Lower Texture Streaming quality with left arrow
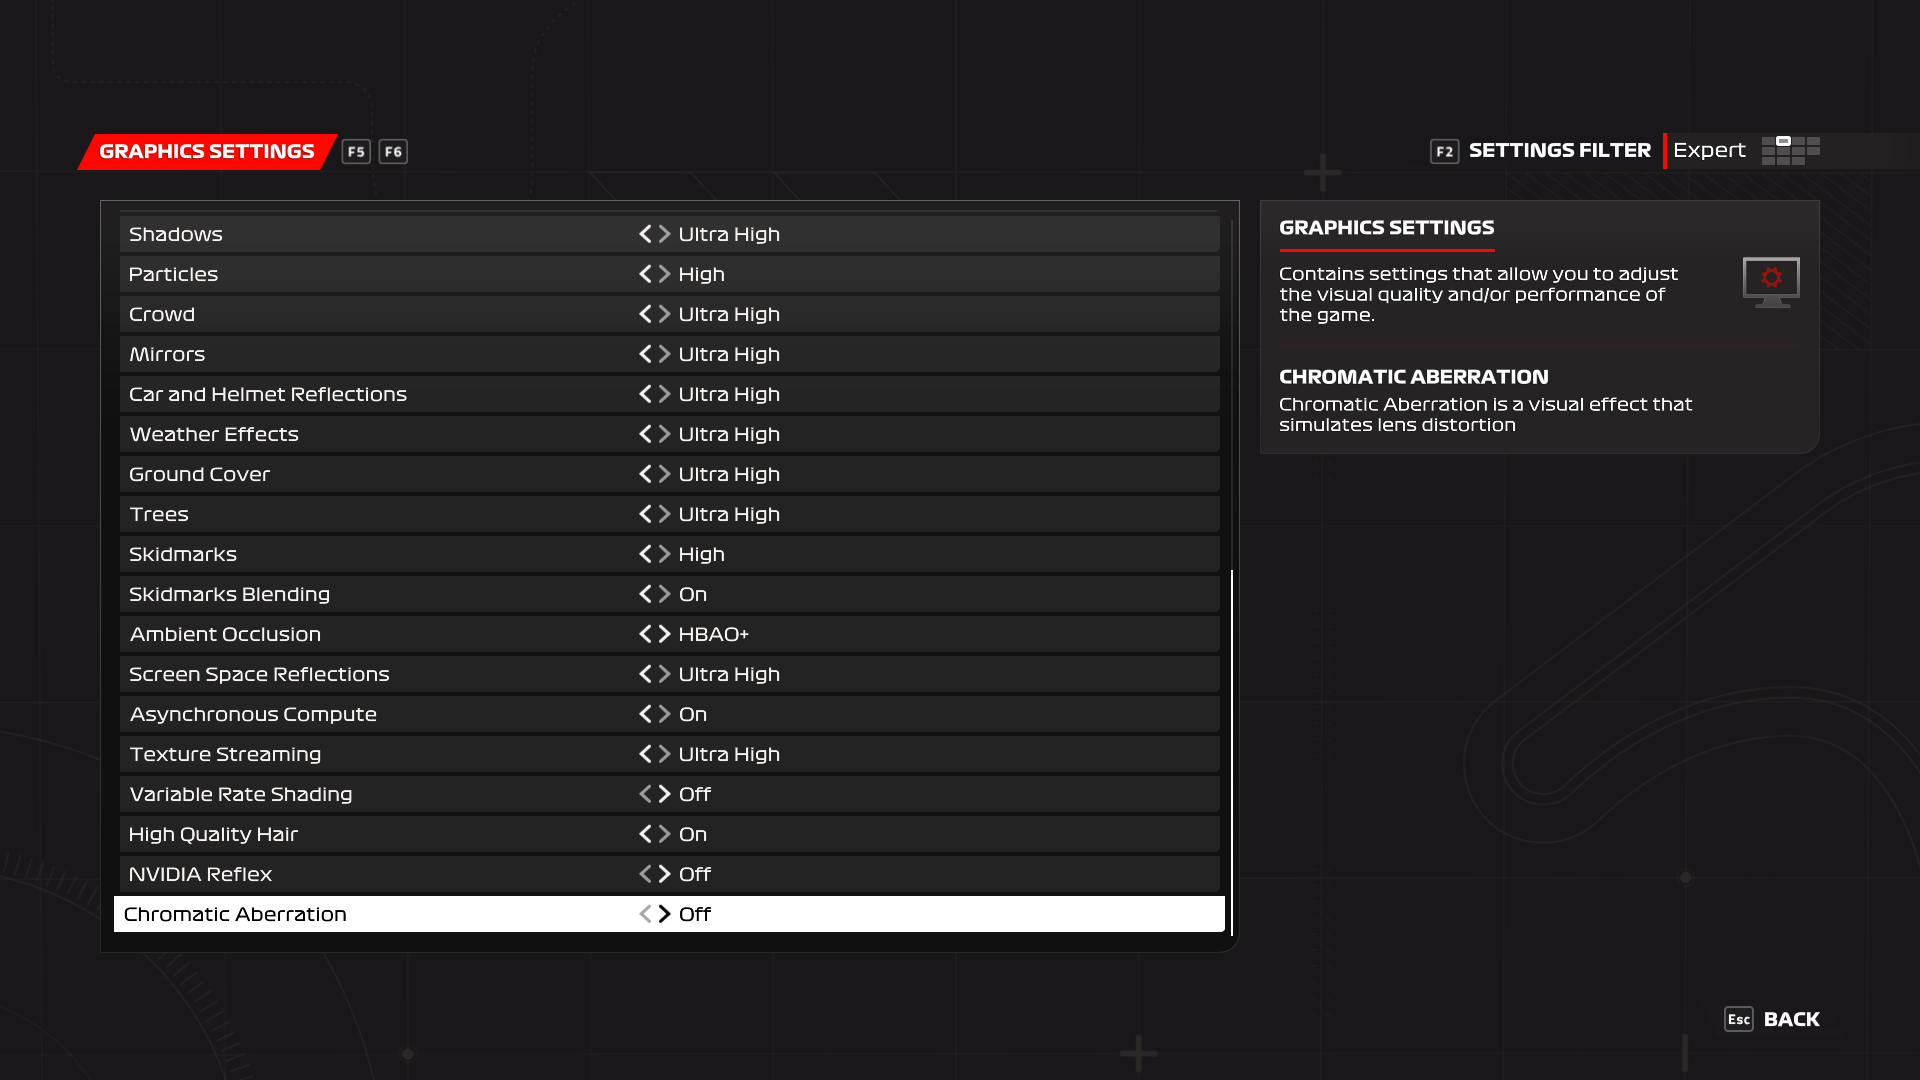Image resolution: width=1920 pixels, height=1080 pixels. click(x=645, y=754)
